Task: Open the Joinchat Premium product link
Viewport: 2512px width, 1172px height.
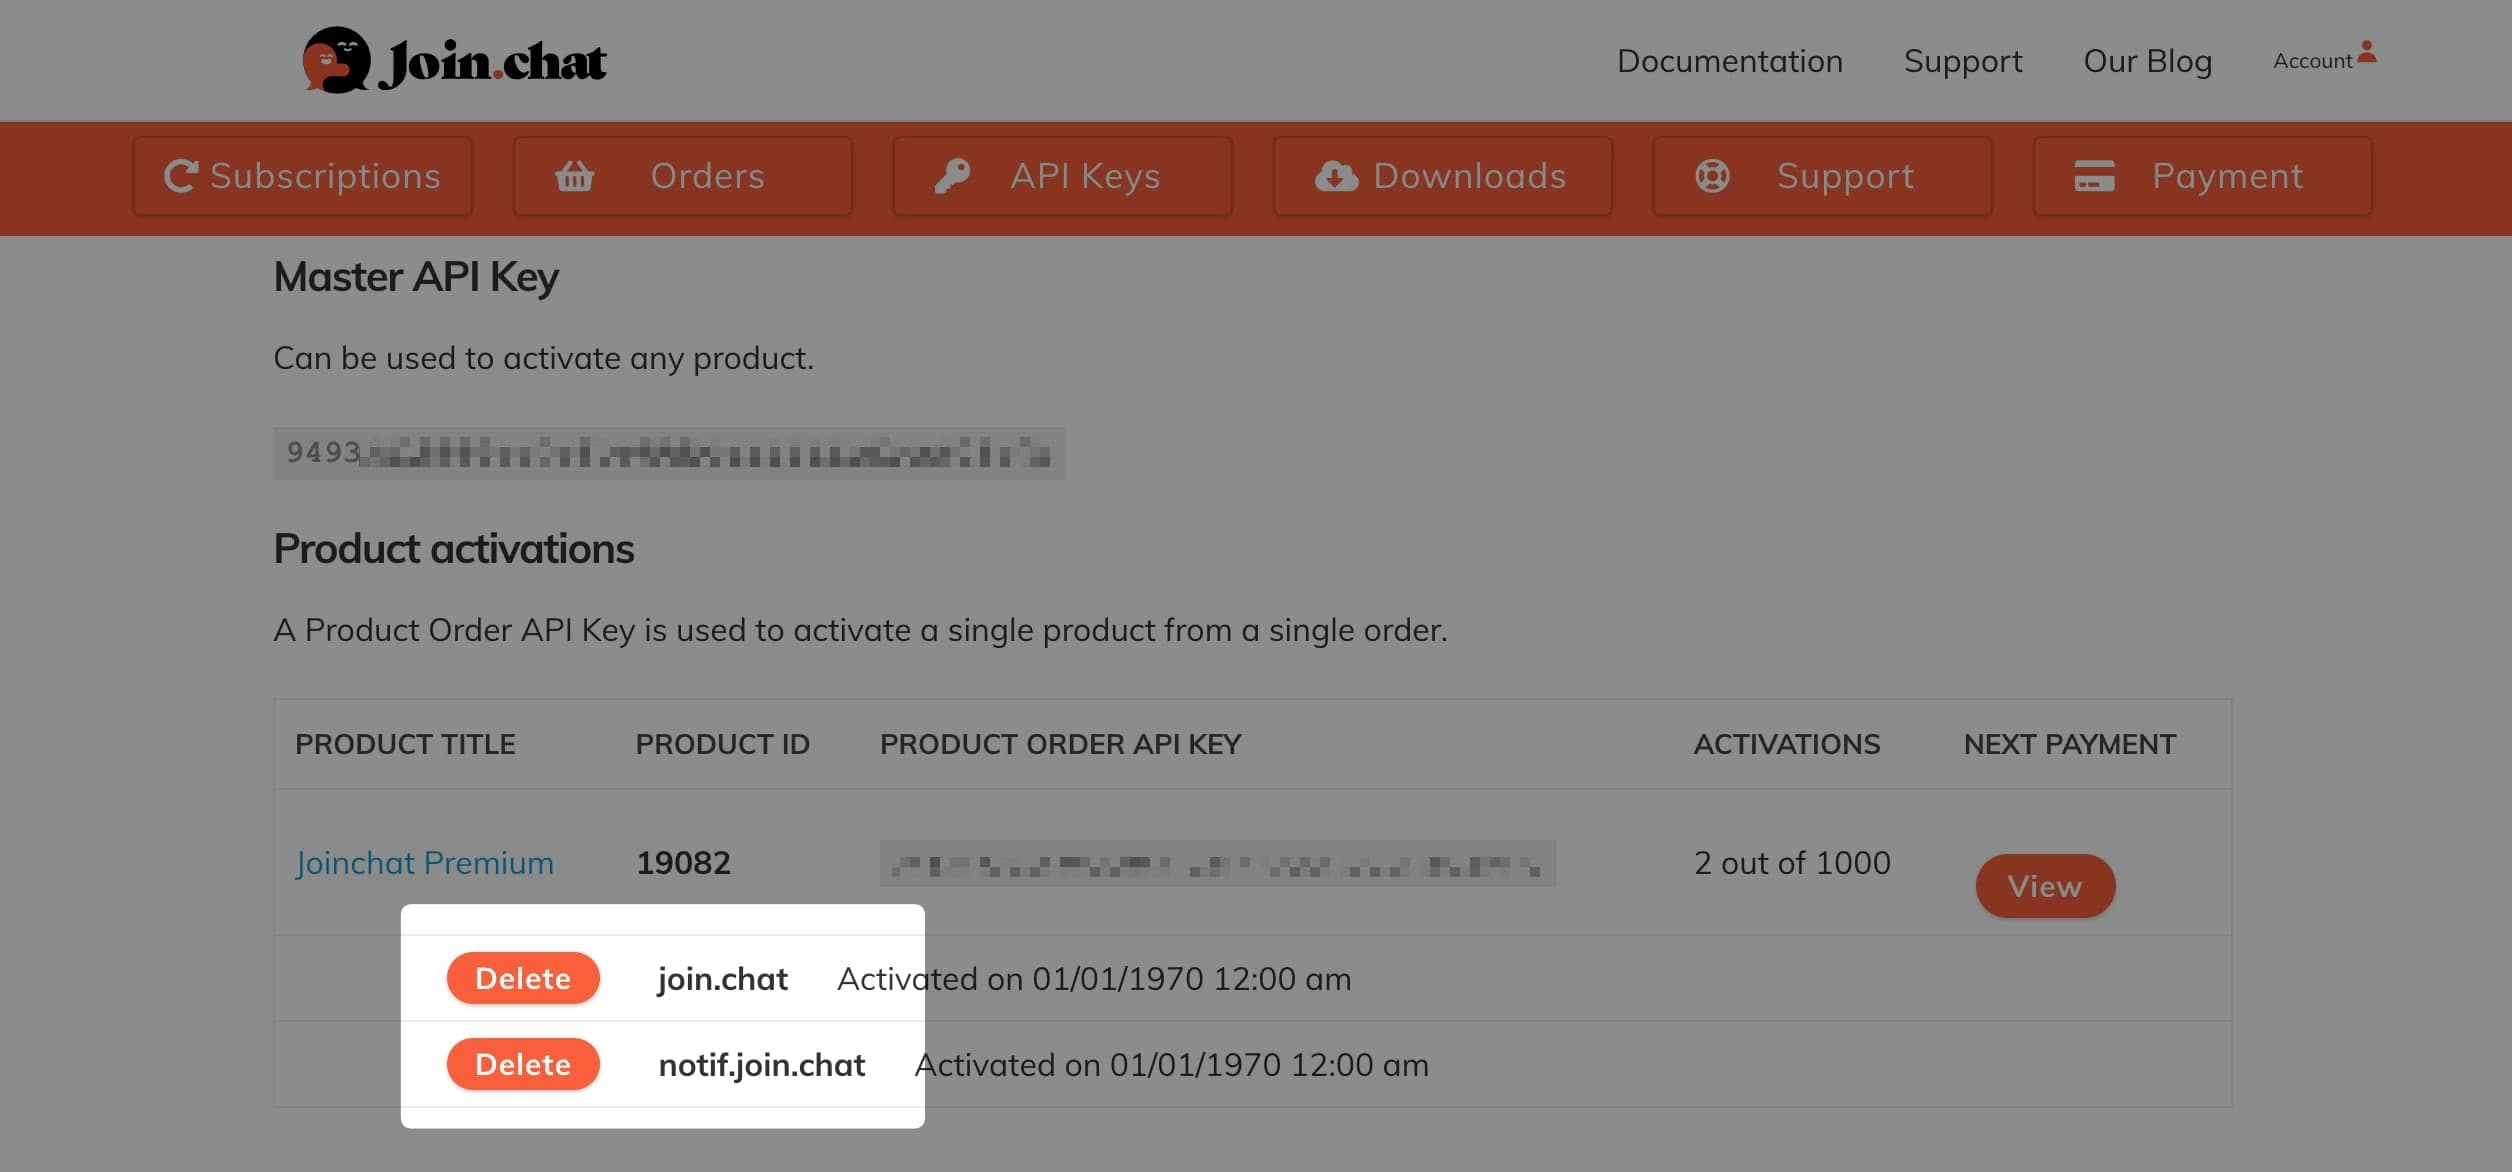Action: (x=424, y=862)
